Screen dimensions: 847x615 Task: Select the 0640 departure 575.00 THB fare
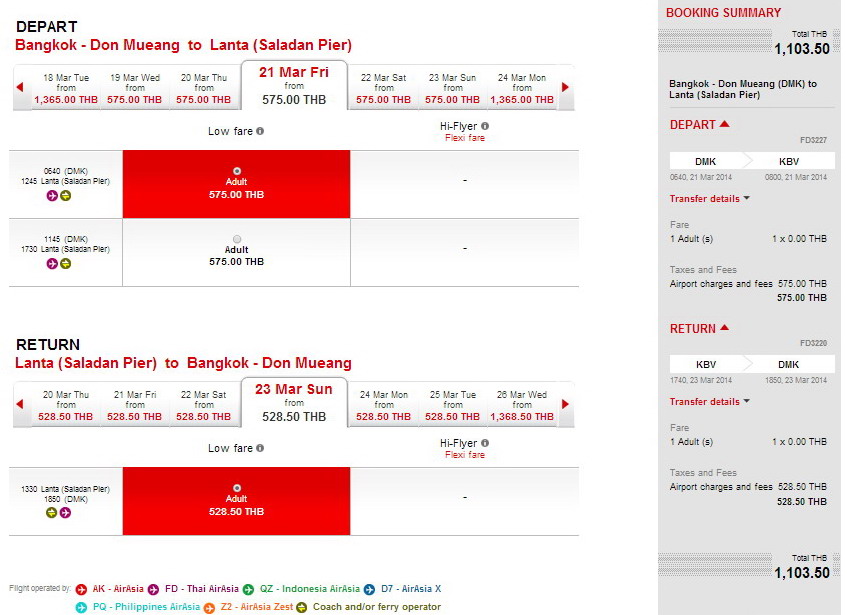236,171
